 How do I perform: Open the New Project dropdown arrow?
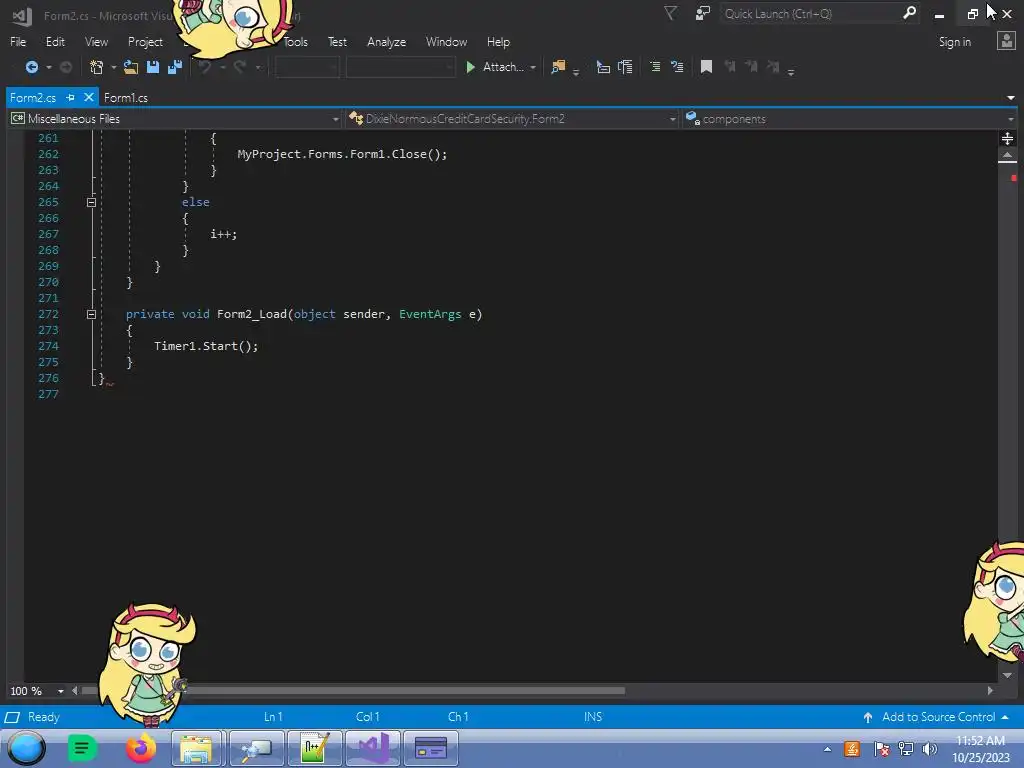[114, 67]
